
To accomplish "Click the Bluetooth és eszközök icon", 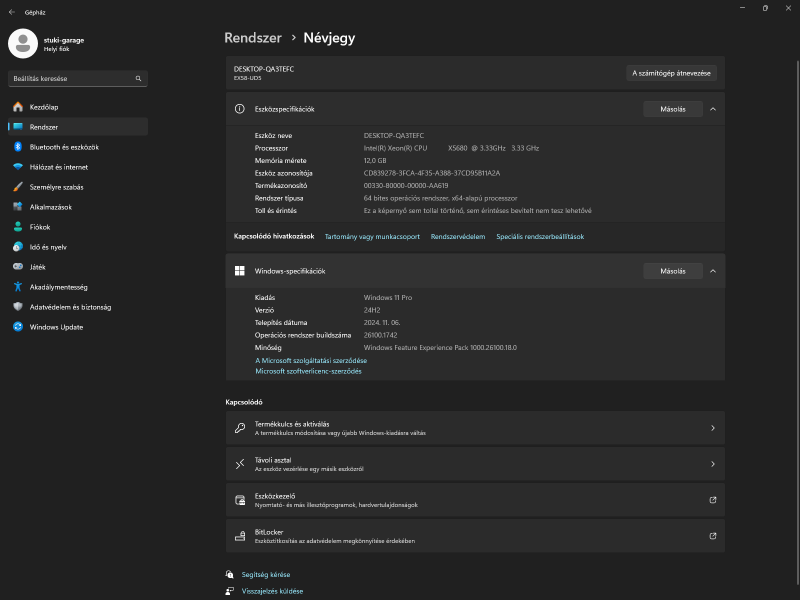I will (x=18, y=147).
